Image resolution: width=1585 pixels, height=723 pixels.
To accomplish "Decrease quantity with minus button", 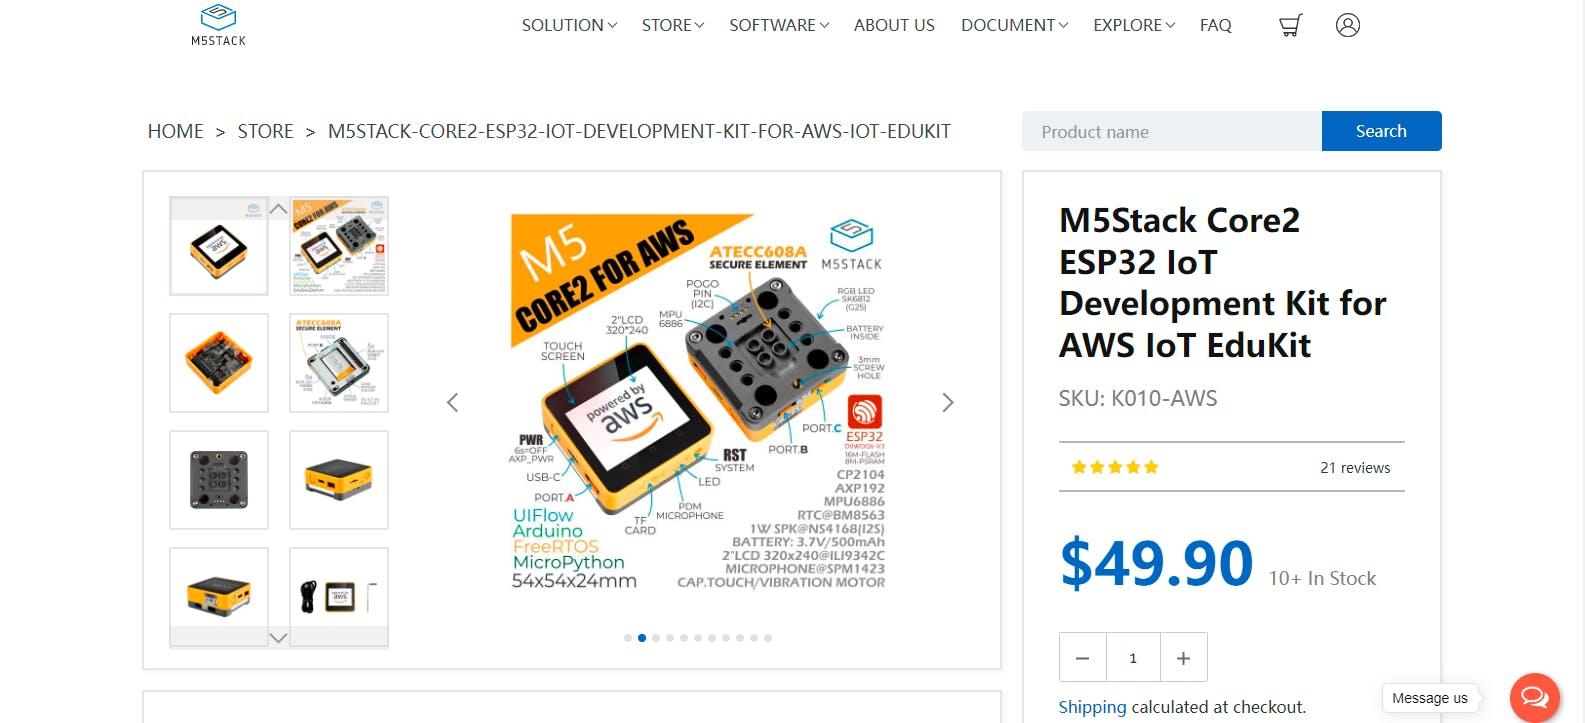I will (1083, 658).
